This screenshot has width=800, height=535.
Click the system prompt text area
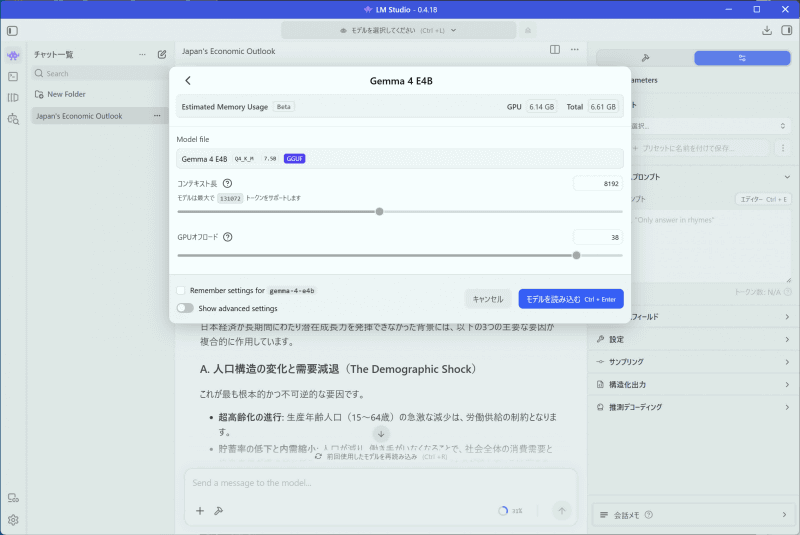711,246
